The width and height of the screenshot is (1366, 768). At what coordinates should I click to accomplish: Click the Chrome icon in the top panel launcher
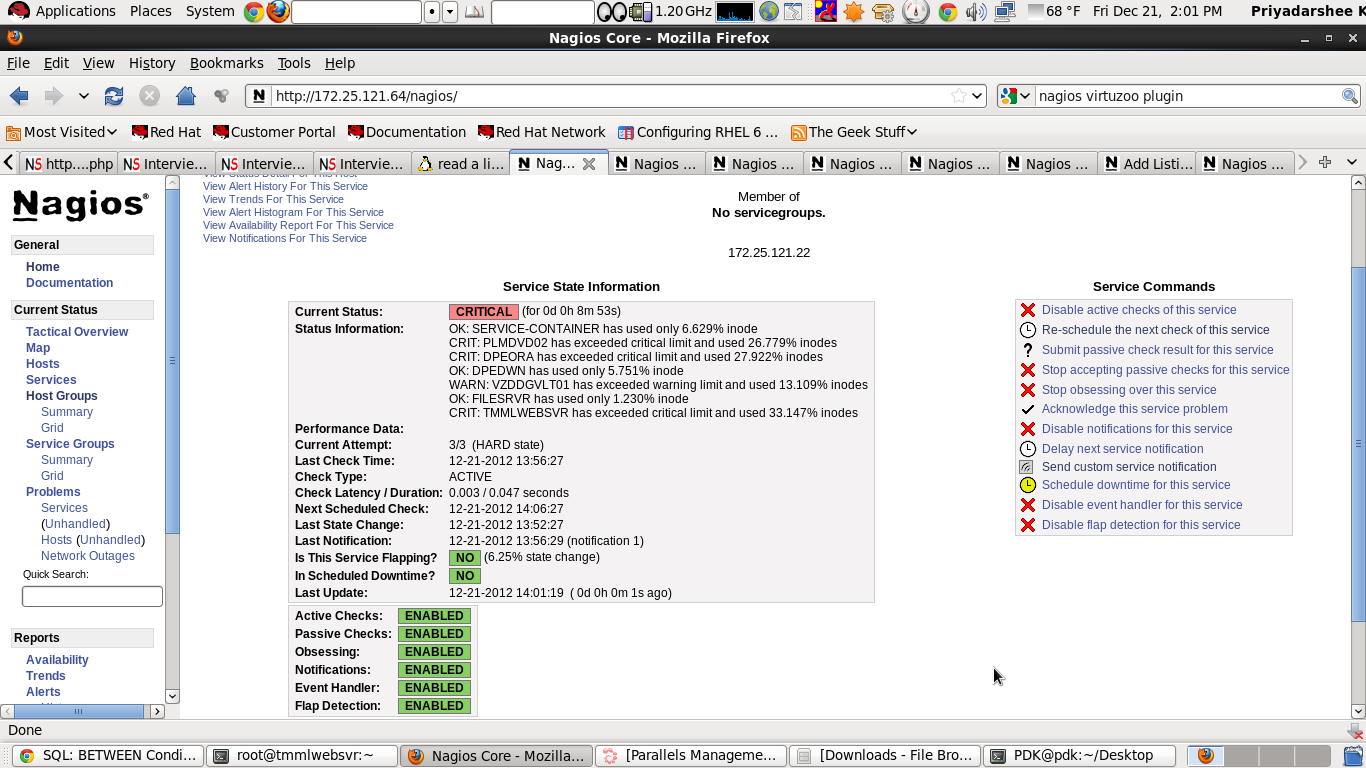(254, 12)
